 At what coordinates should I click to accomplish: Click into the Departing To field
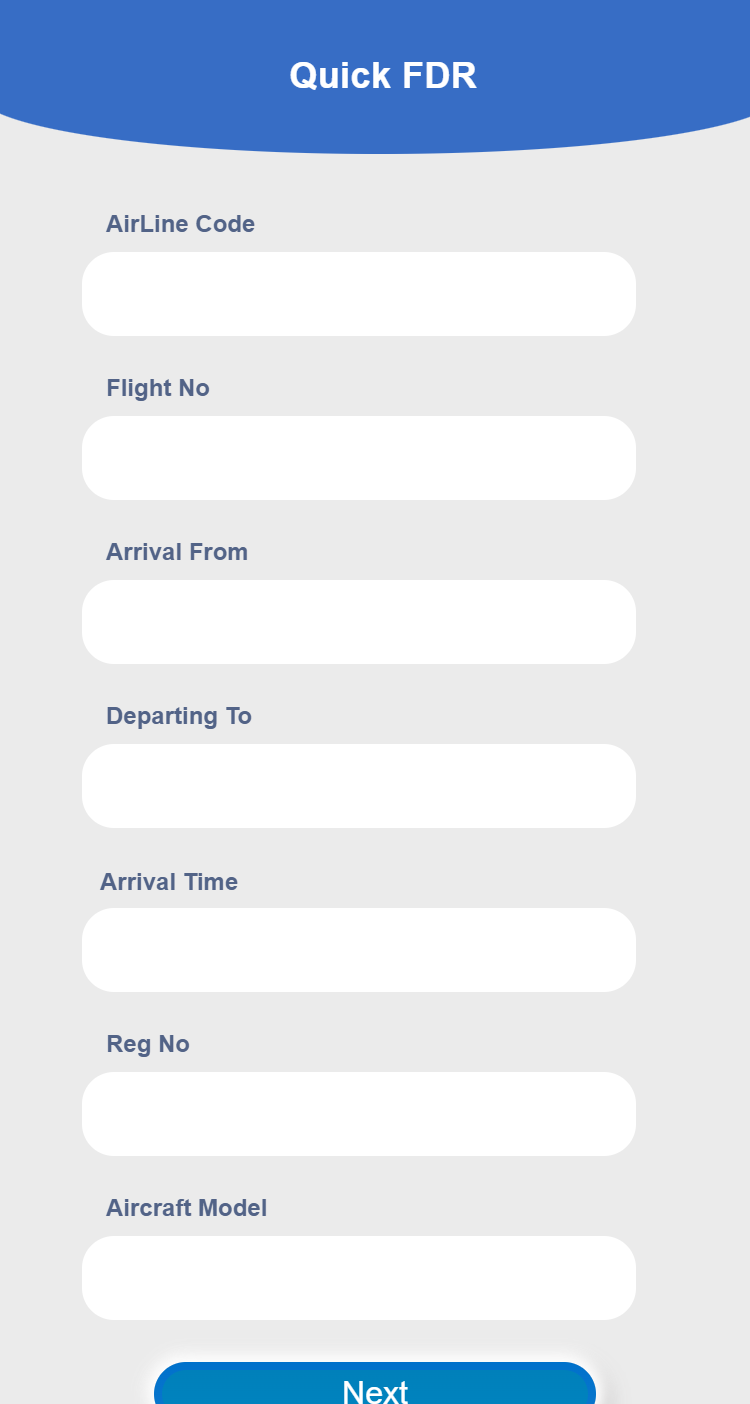(x=358, y=786)
